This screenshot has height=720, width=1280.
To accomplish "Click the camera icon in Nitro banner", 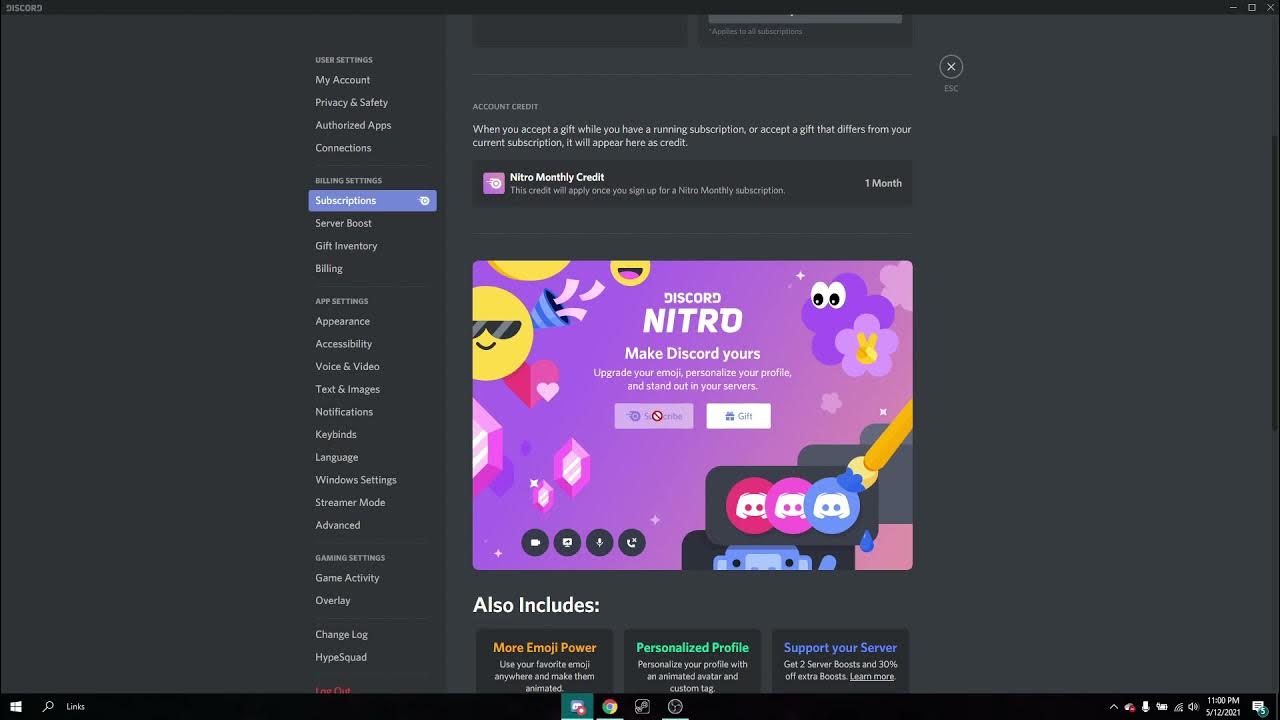I will (535, 542).
